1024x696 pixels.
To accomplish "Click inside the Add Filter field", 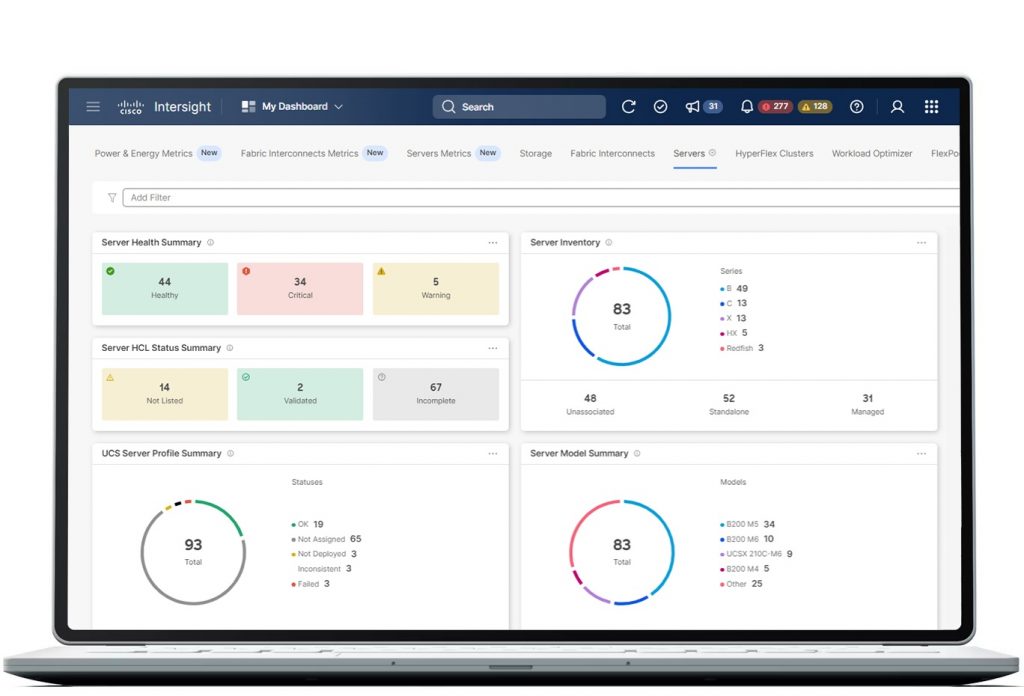I will pyautogui.click(x=540, y=198).
